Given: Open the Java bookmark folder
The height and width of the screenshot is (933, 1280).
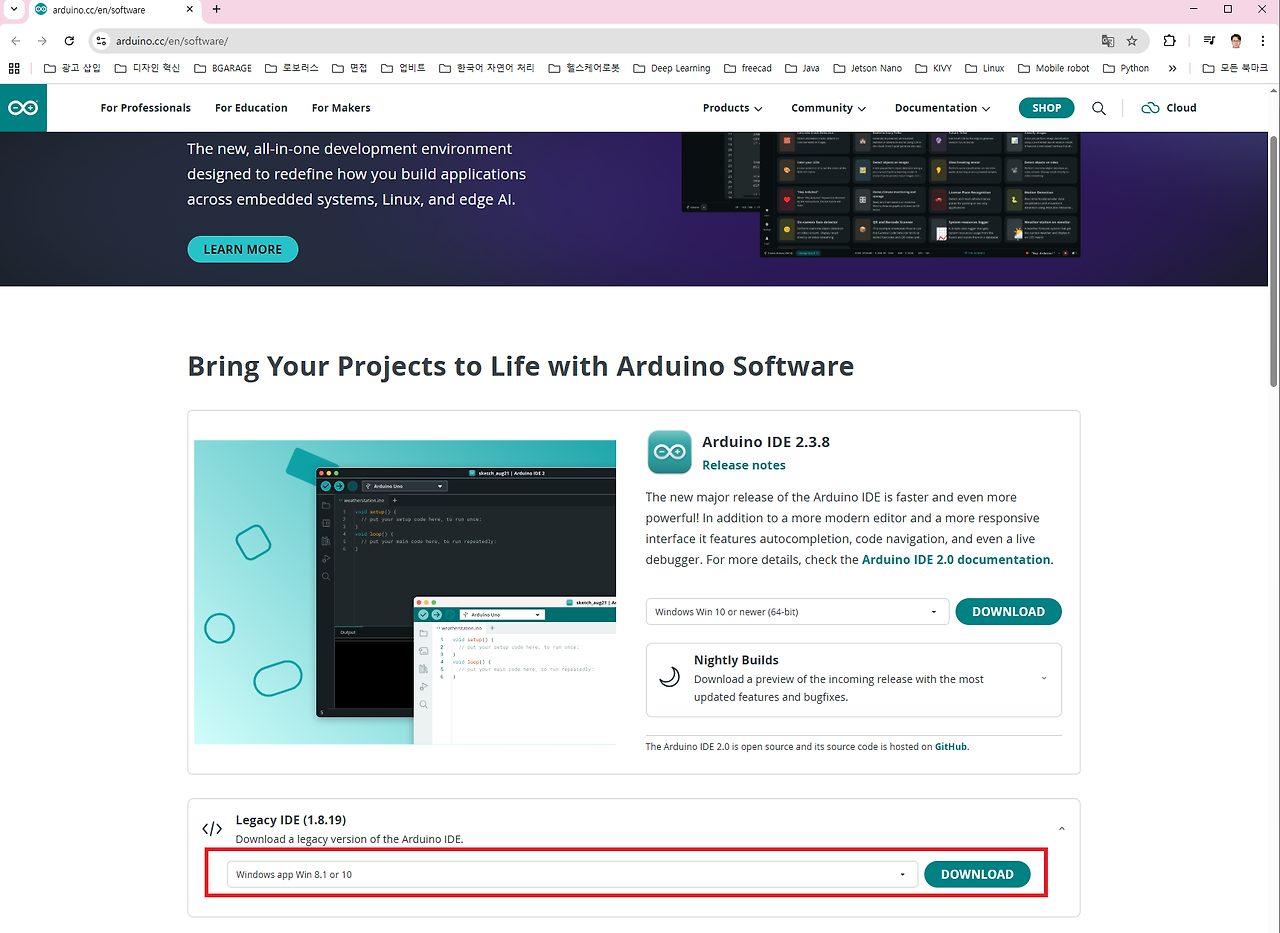Looking at the screenshot, I should tap(802, 68).
